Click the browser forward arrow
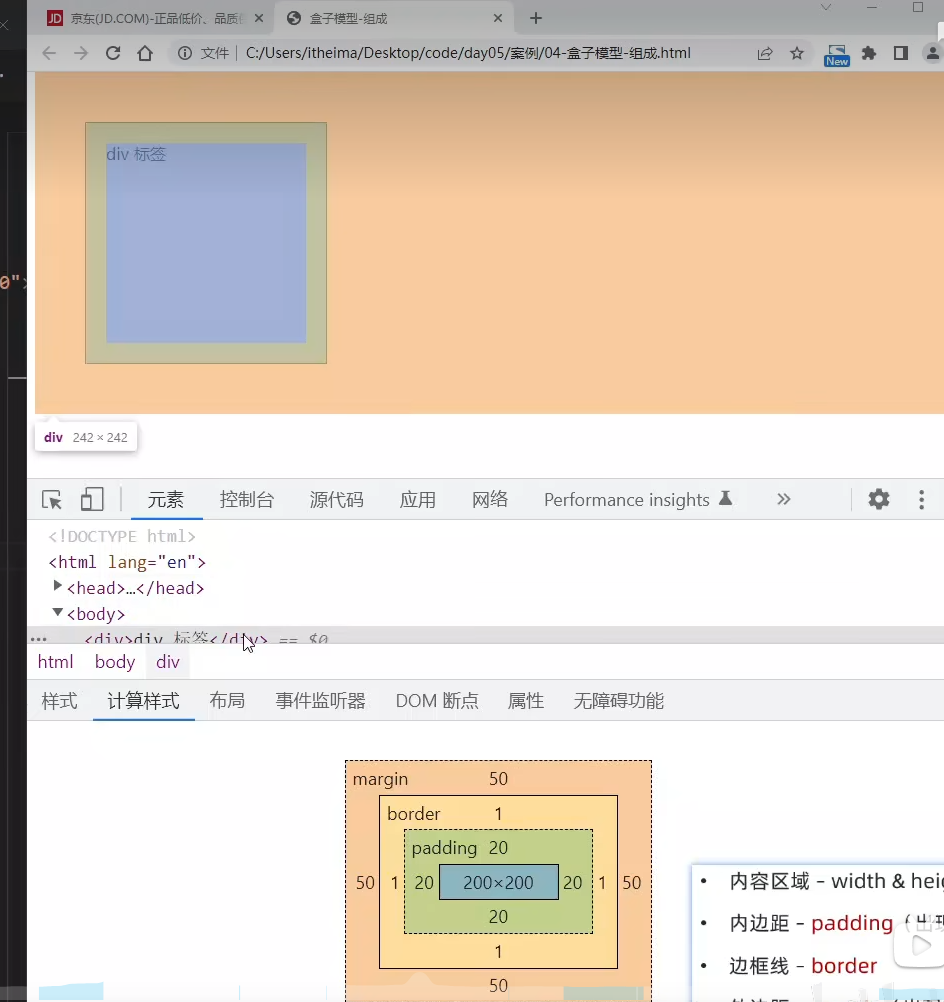944x1002 pixels. pyautogui.click(x=81, y=53)
